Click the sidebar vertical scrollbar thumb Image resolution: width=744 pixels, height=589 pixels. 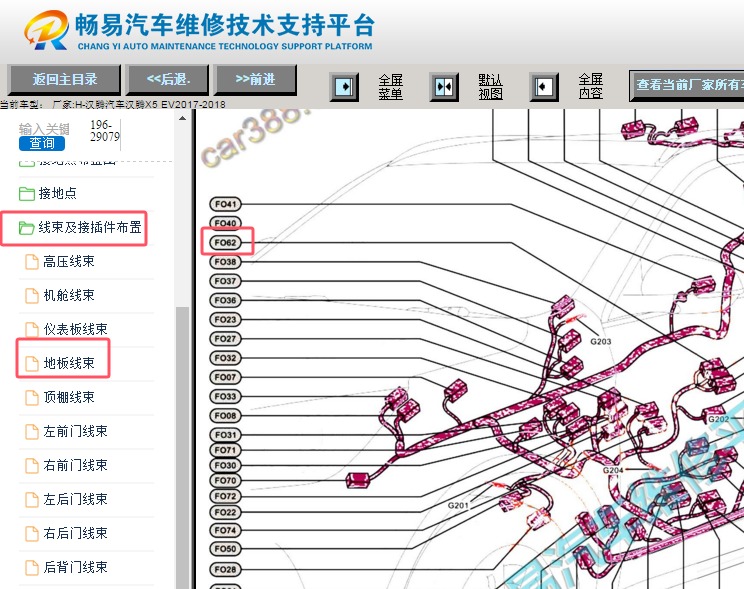pos(183,448)
